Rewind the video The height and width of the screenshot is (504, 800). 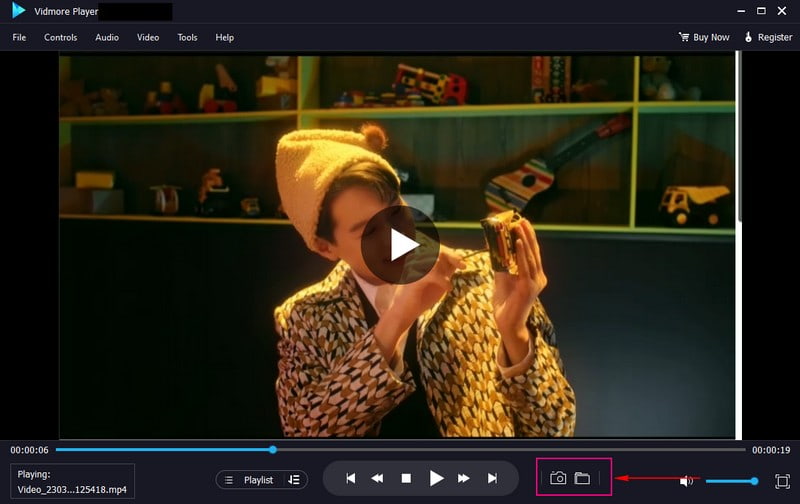(x=378, y=479)
